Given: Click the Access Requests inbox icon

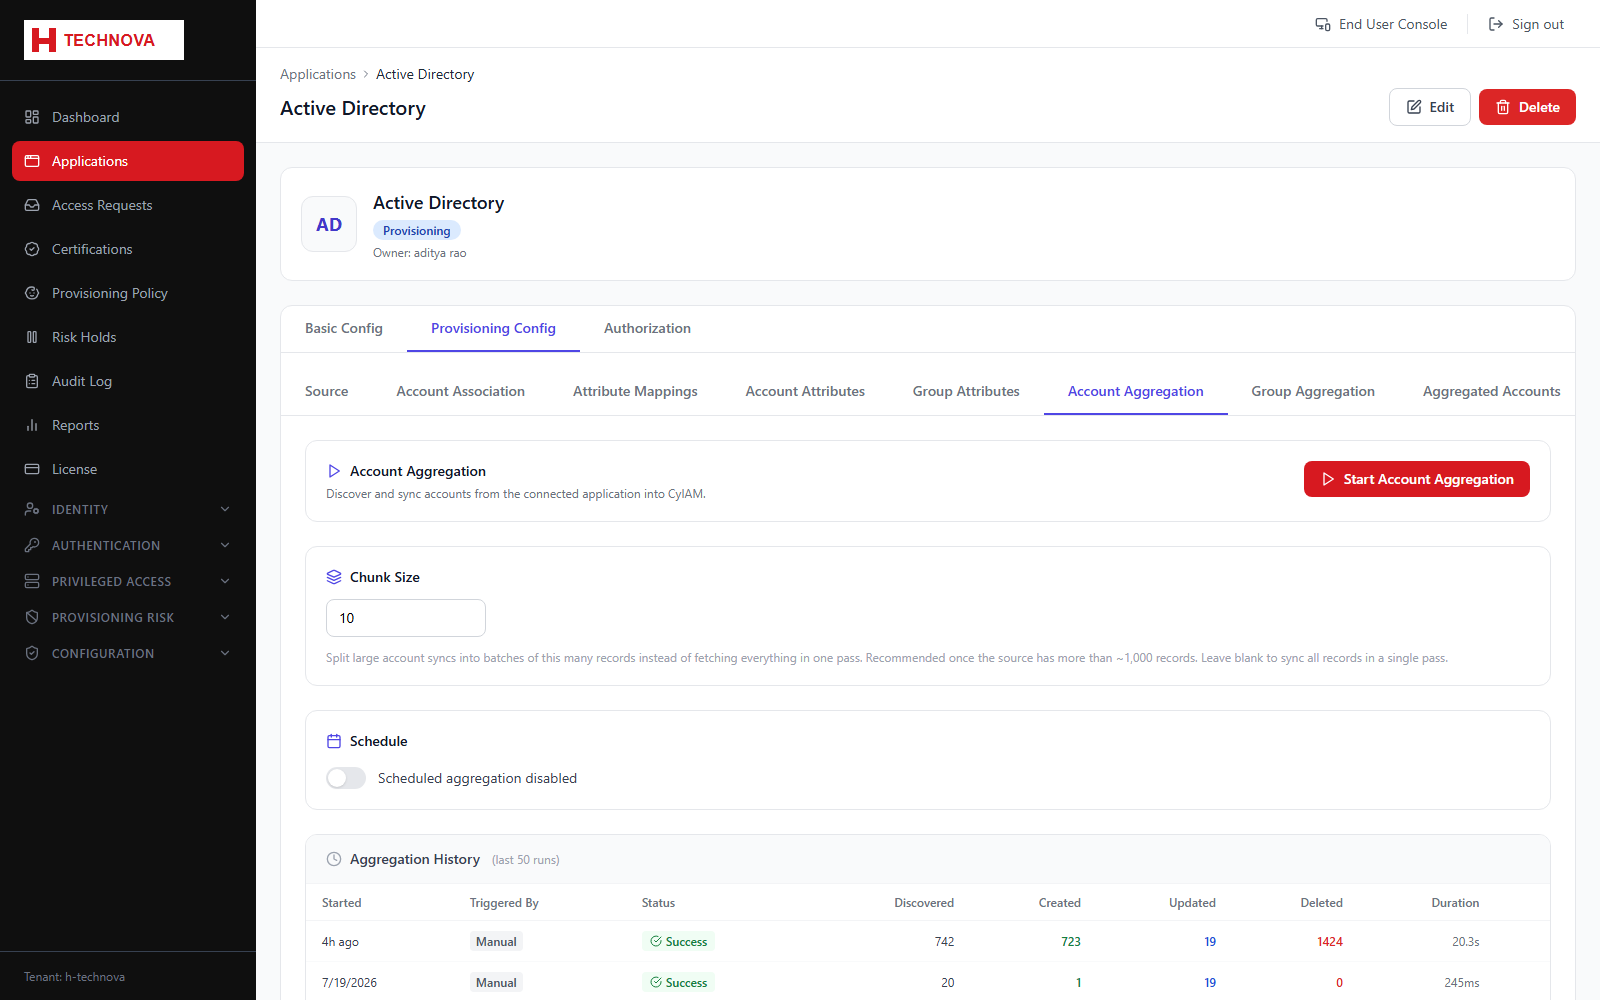Looking at the screenshot, I should tap(32, 205).
